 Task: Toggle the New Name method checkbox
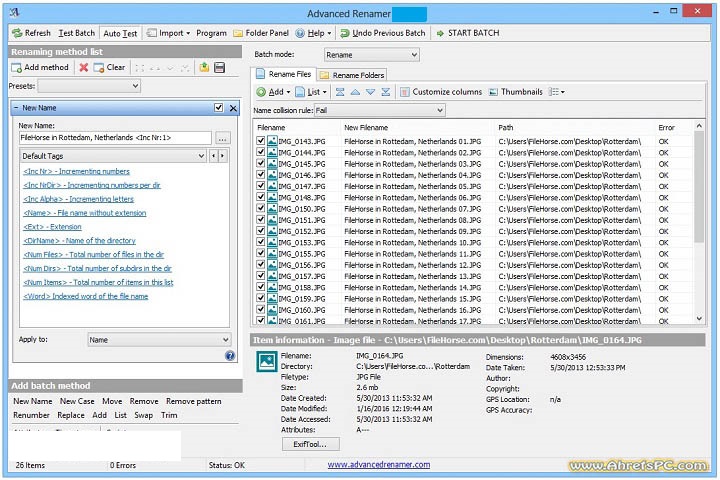pyautogui.click(x=219, y=107)
